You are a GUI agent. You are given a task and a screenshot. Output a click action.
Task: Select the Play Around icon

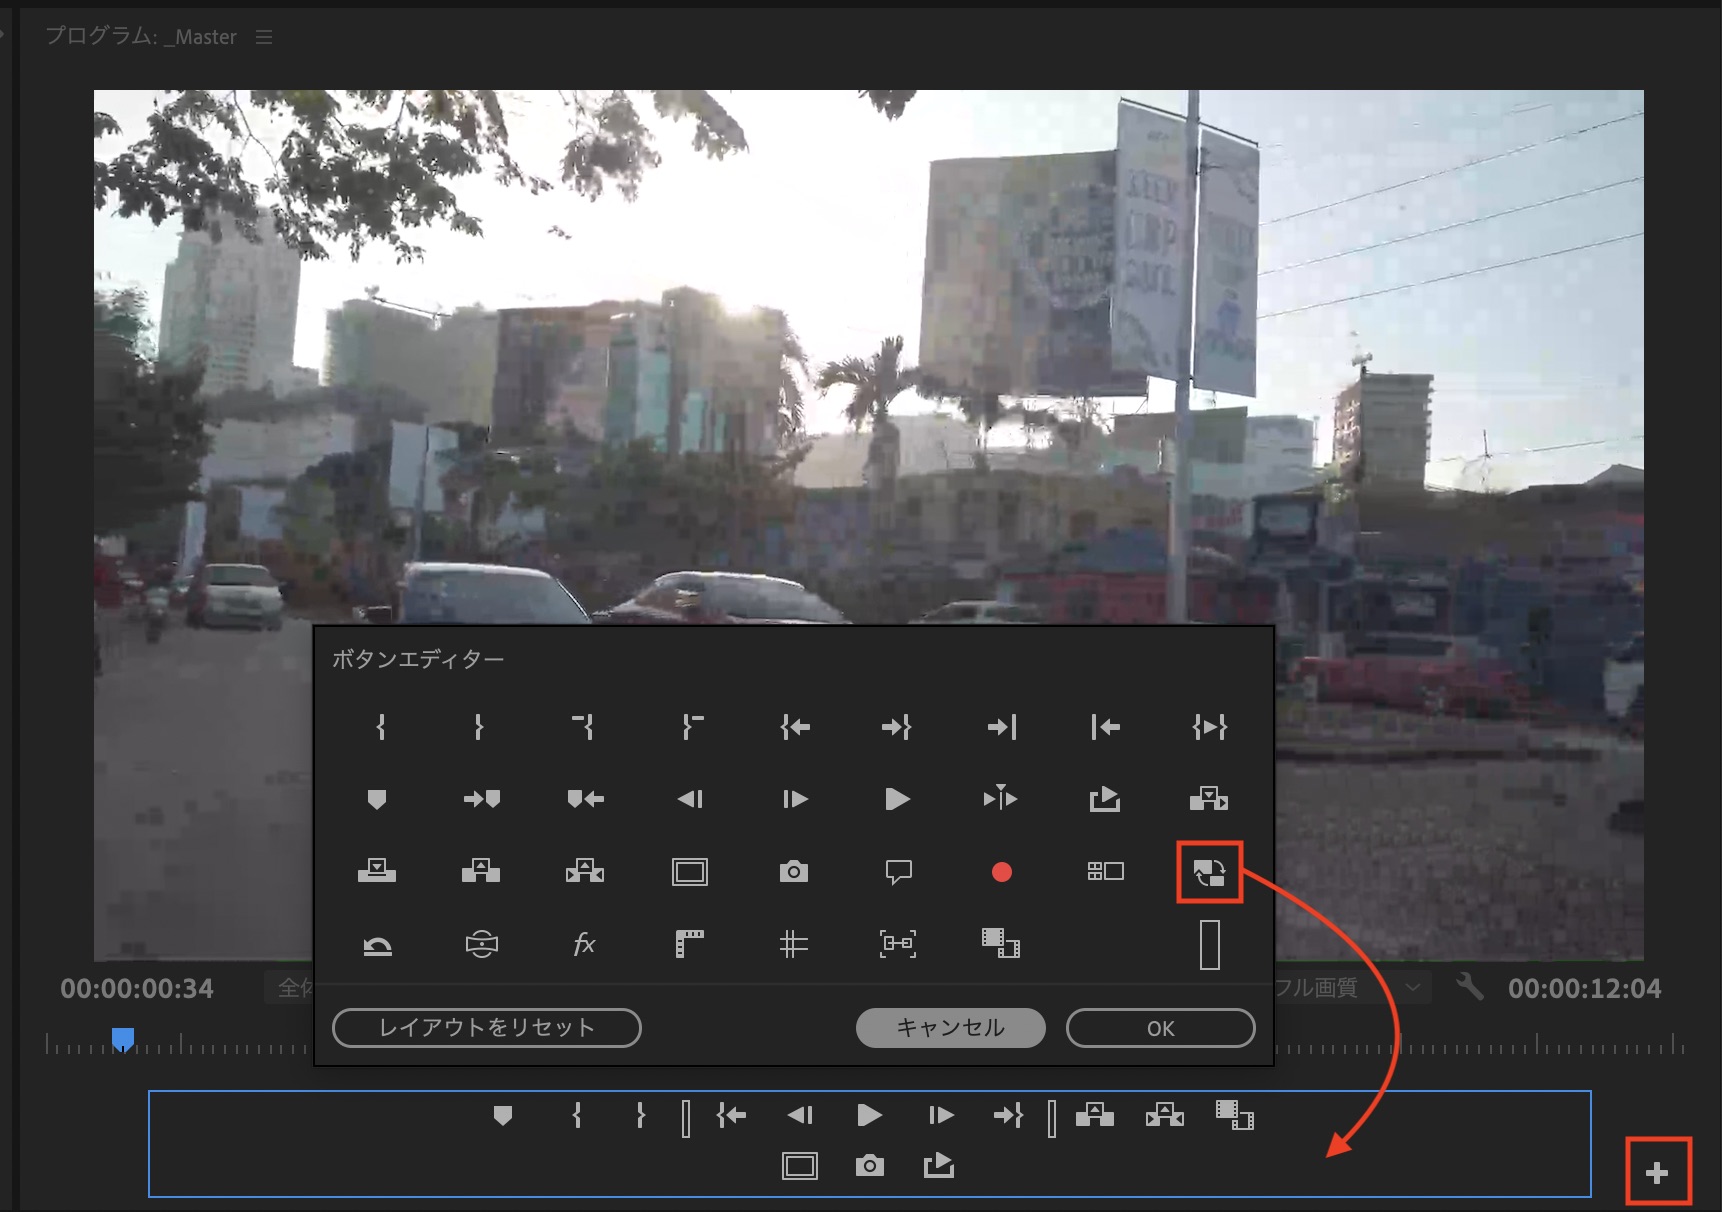pyautogui.click(x=1000, y=798)
